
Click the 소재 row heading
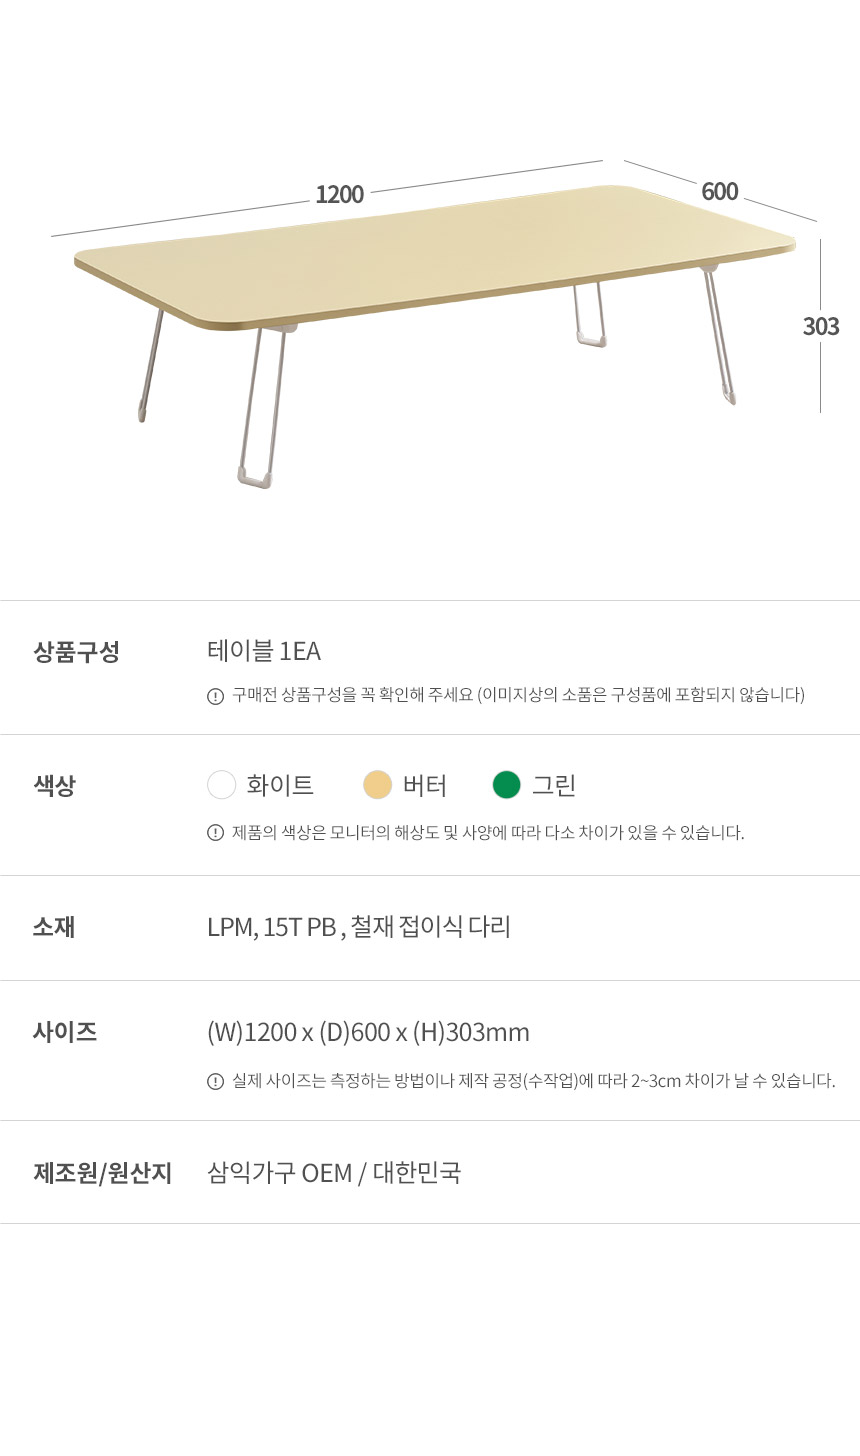tap(54, 927)
